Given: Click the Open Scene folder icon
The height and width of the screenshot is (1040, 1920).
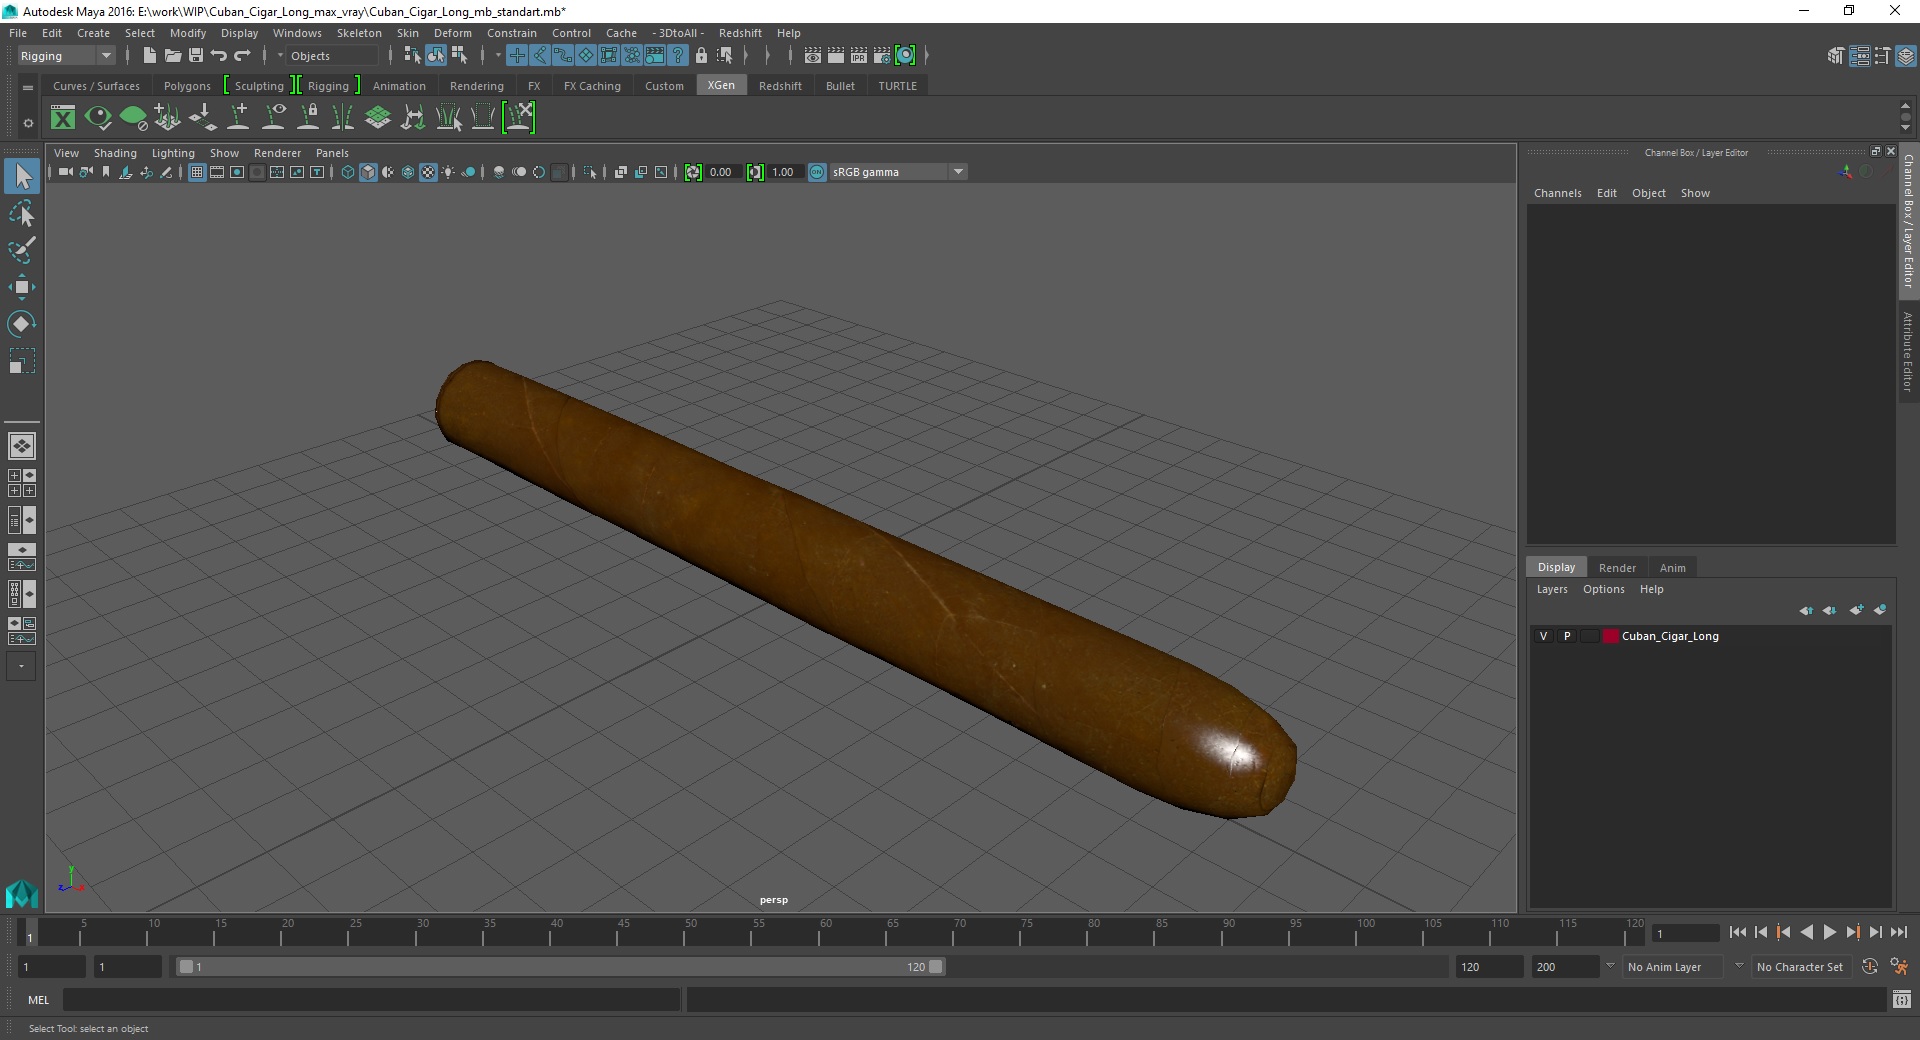Looking at the screenshot, I should (x=172, y=56).
